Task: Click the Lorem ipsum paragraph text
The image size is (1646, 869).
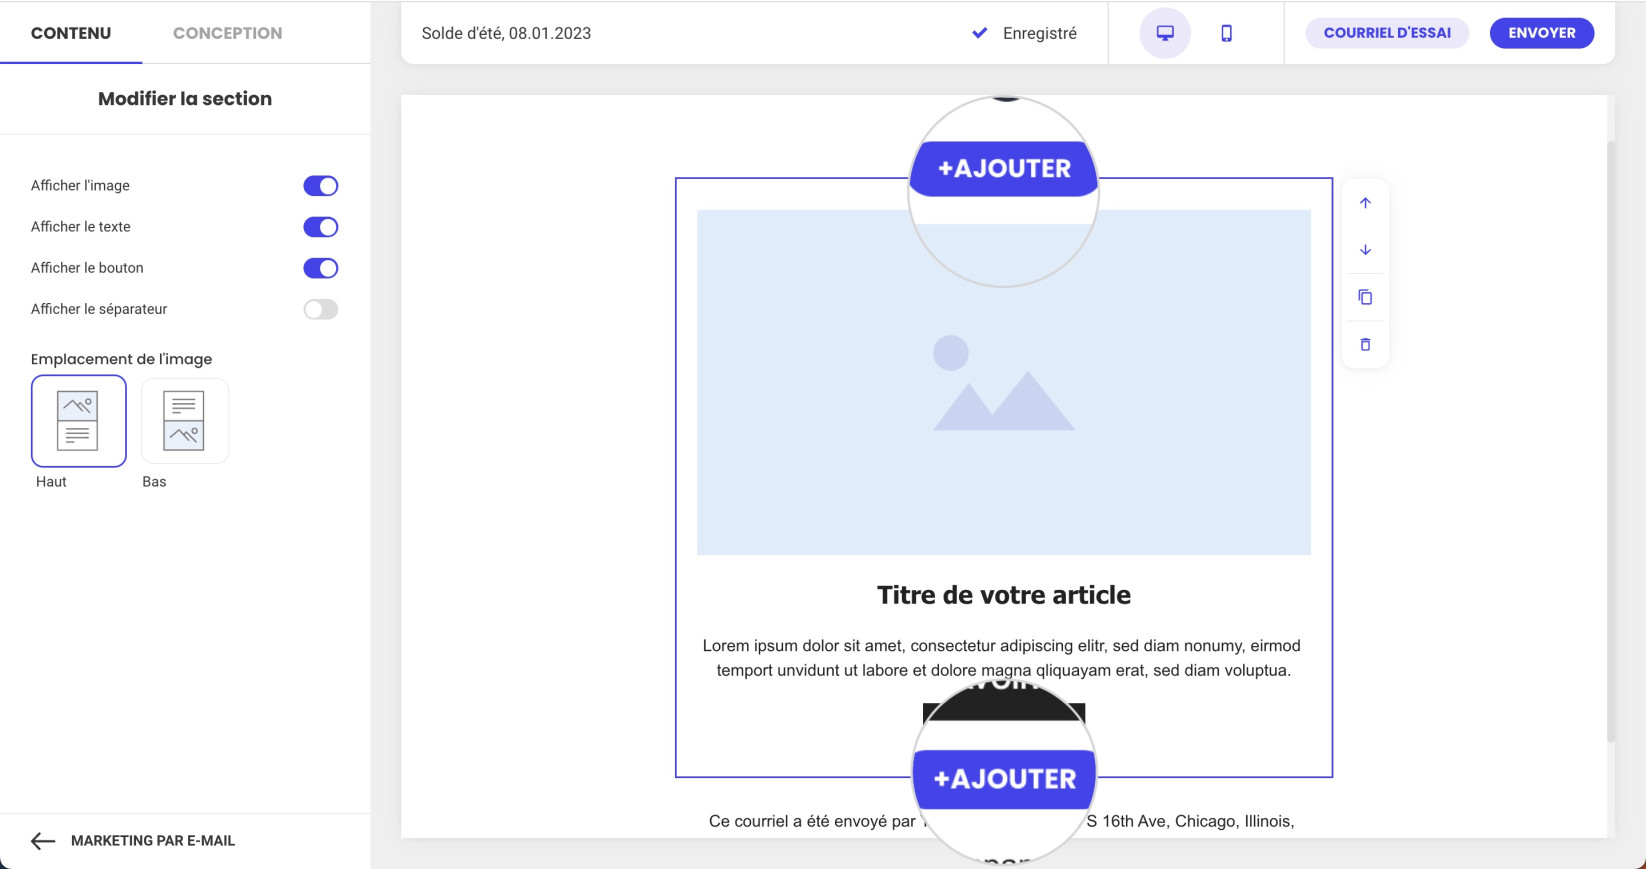Action: coord(1003,658)
